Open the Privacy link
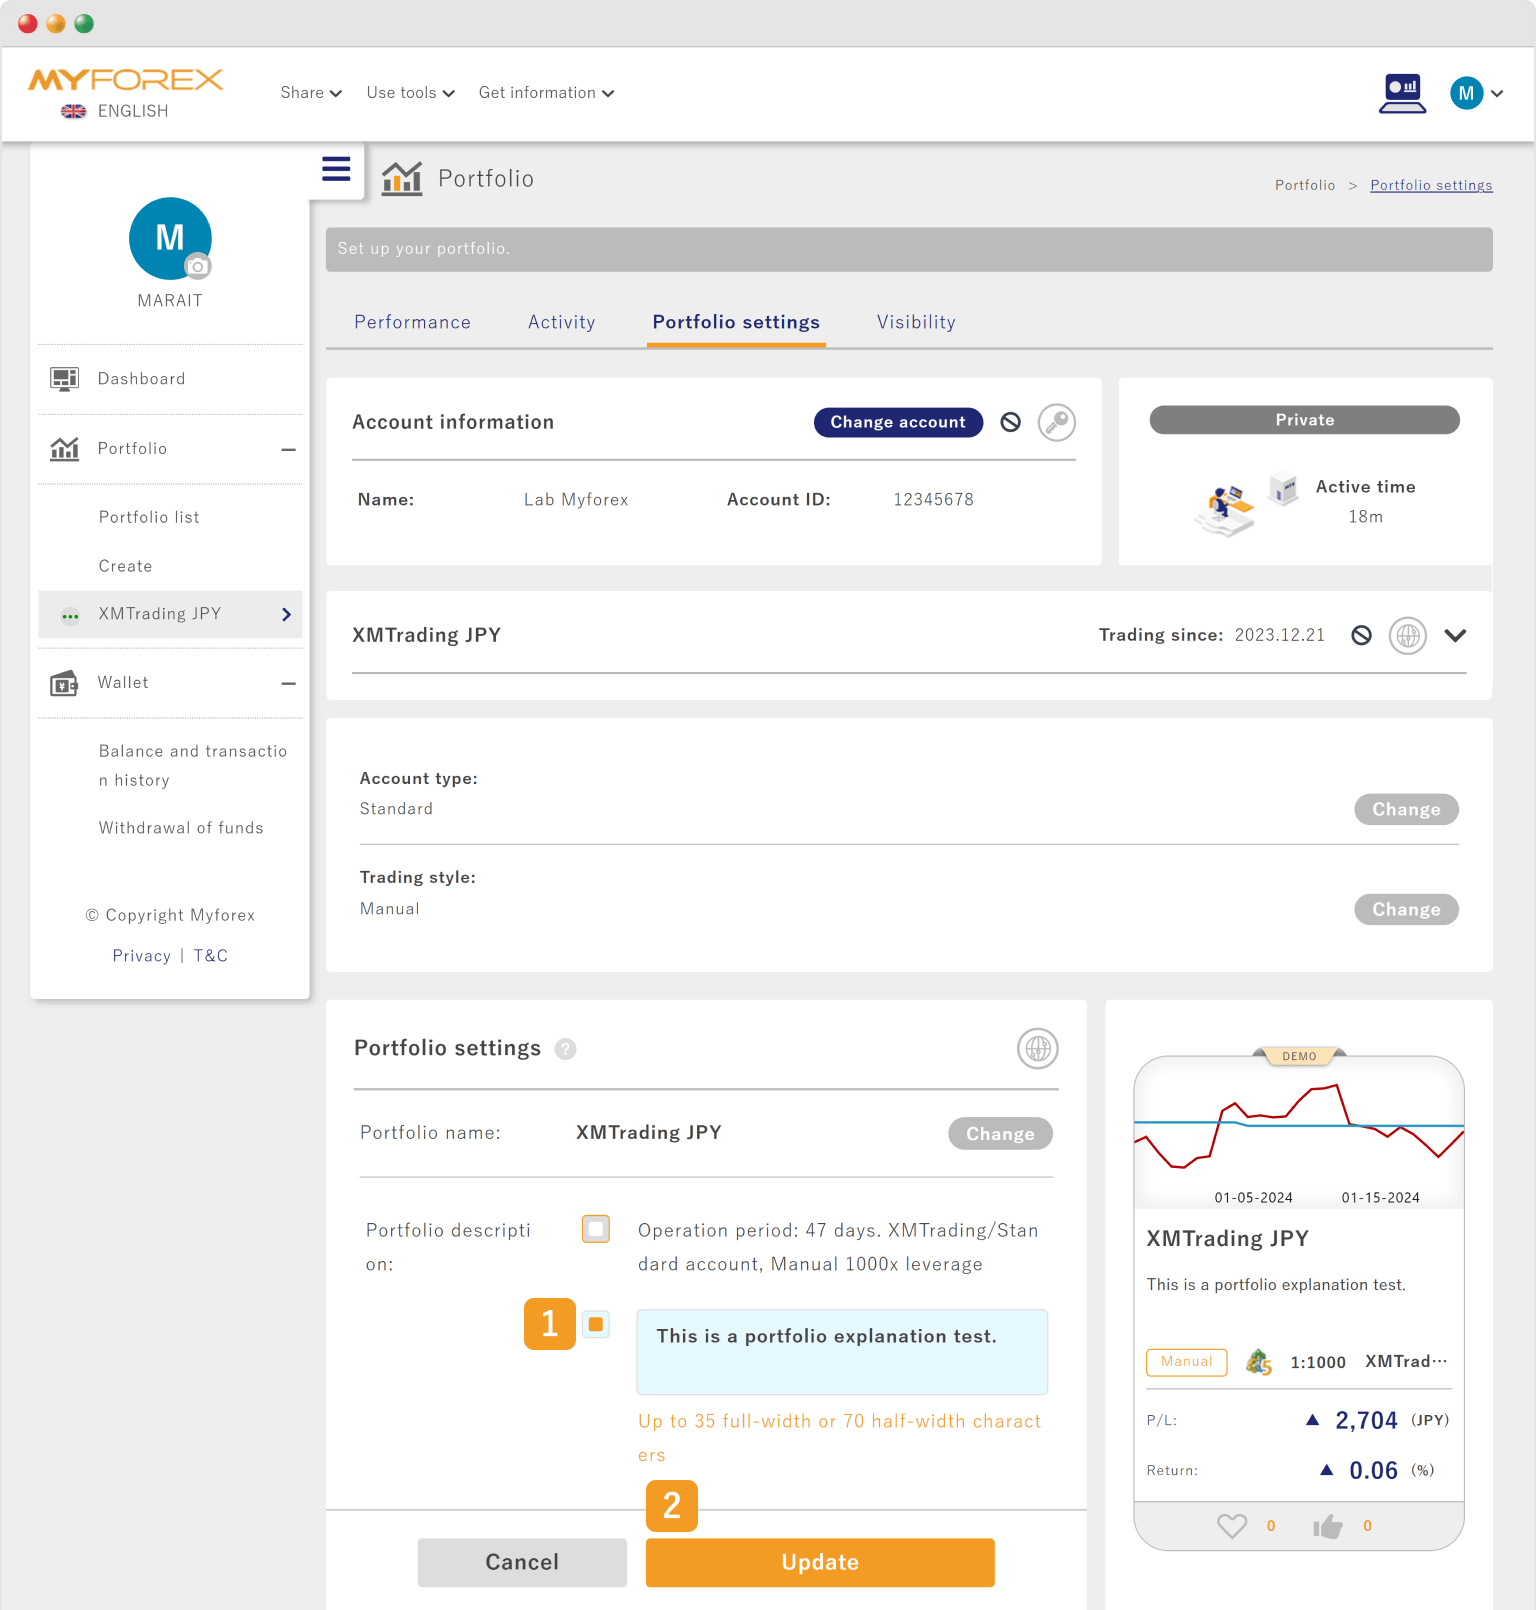1536x1610 pixels. pyautogui.click(x=142, y=956)
